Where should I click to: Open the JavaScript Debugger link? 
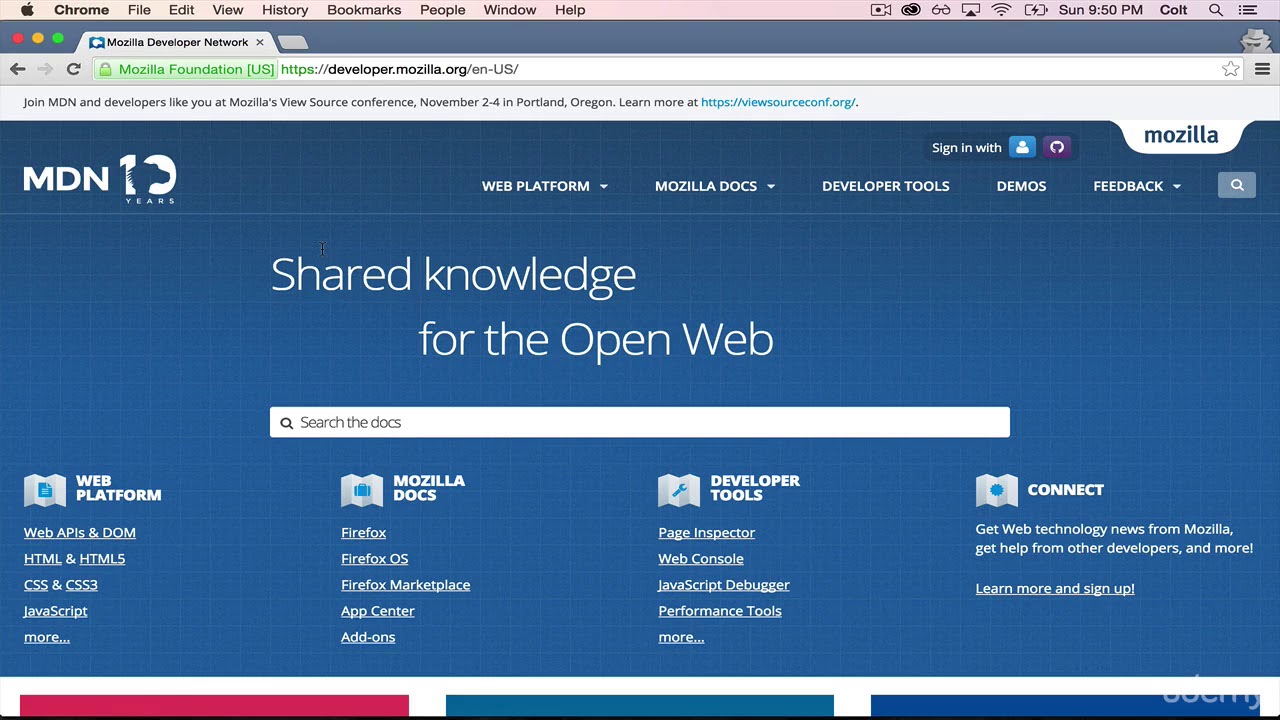[724, 585]
